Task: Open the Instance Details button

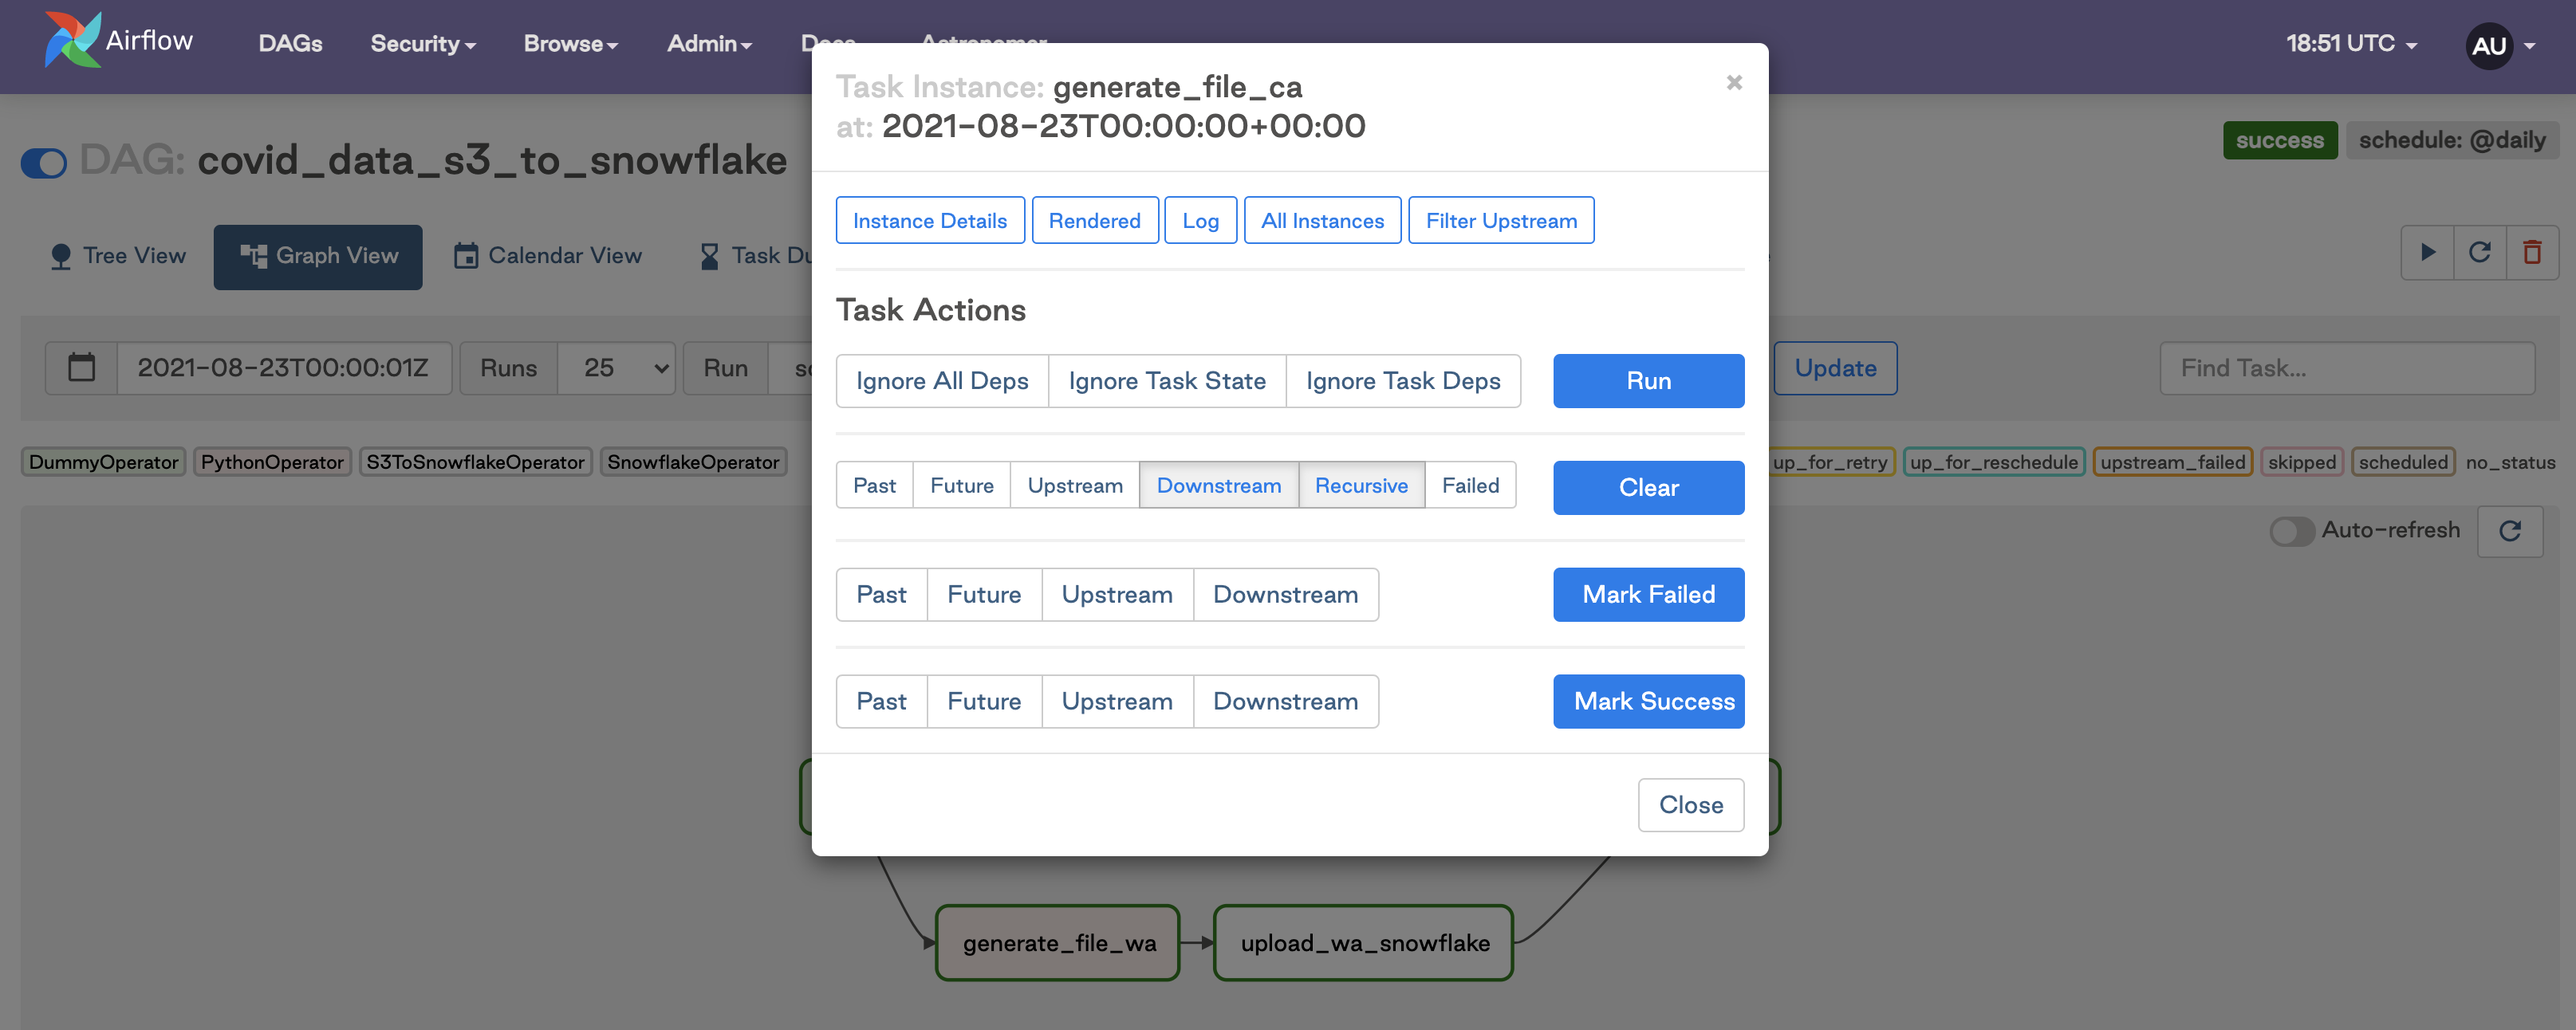Action: [930, 220]
